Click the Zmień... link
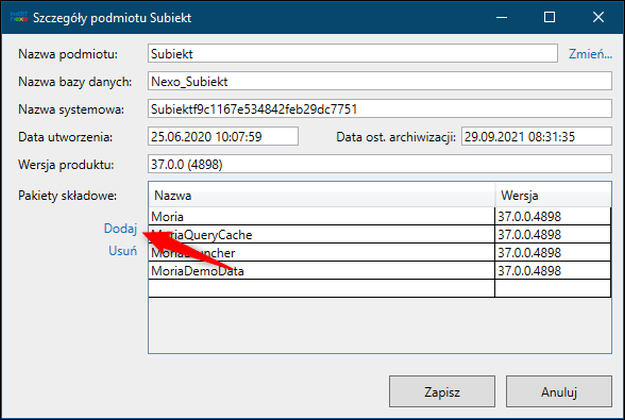Image resolution: width=625 pixels, height=420 pixels. pyautogui.click(x=590, y=53)
